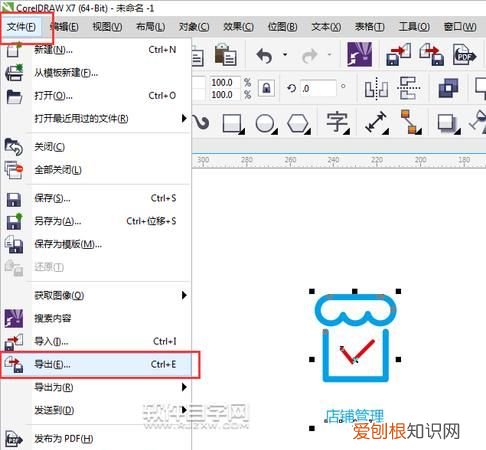Open the 表格(T) menu
This screenshot has height=450, width=486.
(370, 27)
